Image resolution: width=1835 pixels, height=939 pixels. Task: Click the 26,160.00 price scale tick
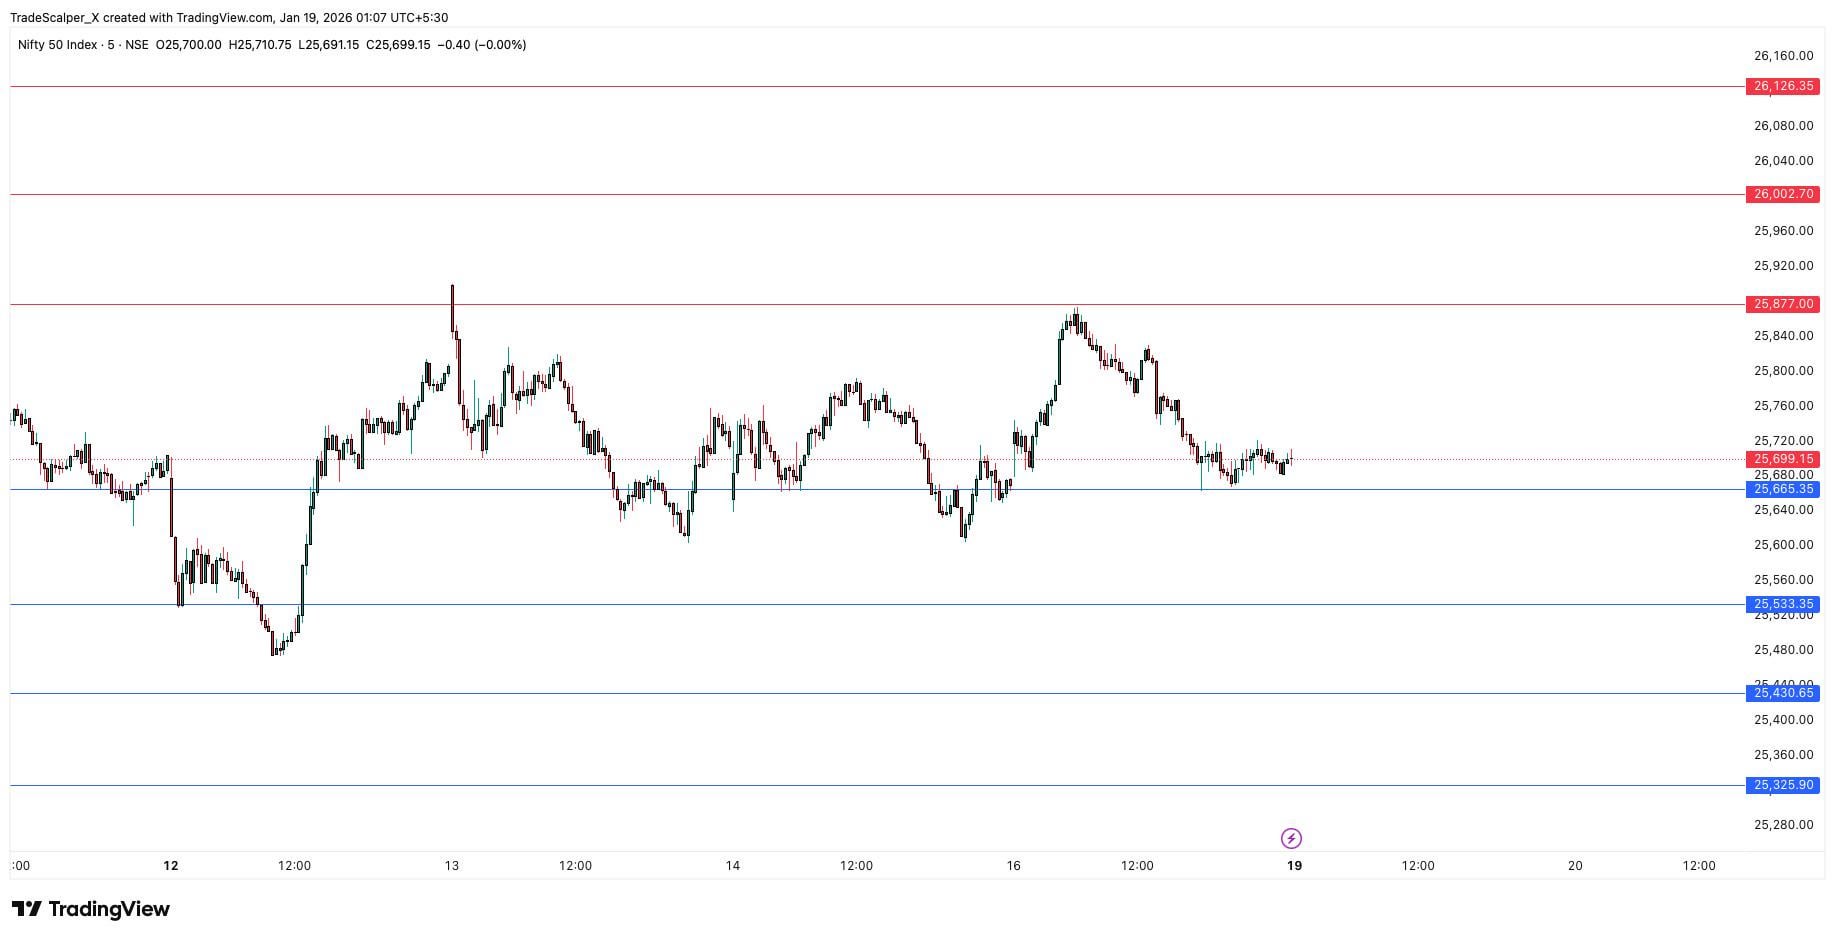1783,56
